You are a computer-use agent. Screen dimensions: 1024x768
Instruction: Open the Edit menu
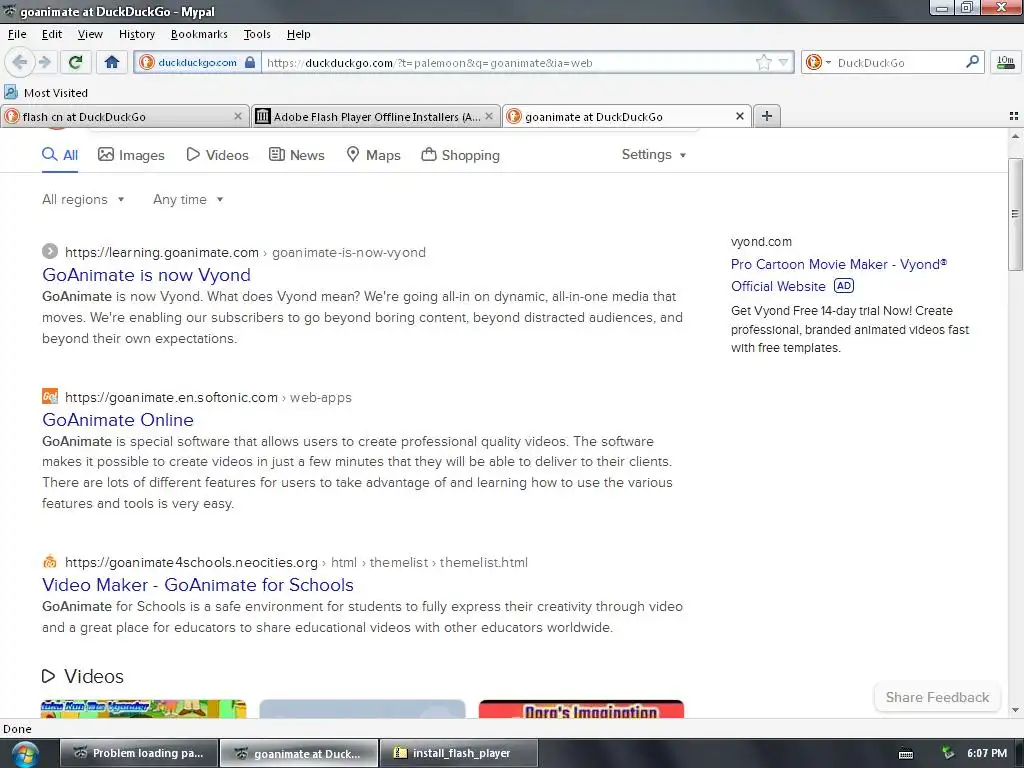[x=52, y=34]
